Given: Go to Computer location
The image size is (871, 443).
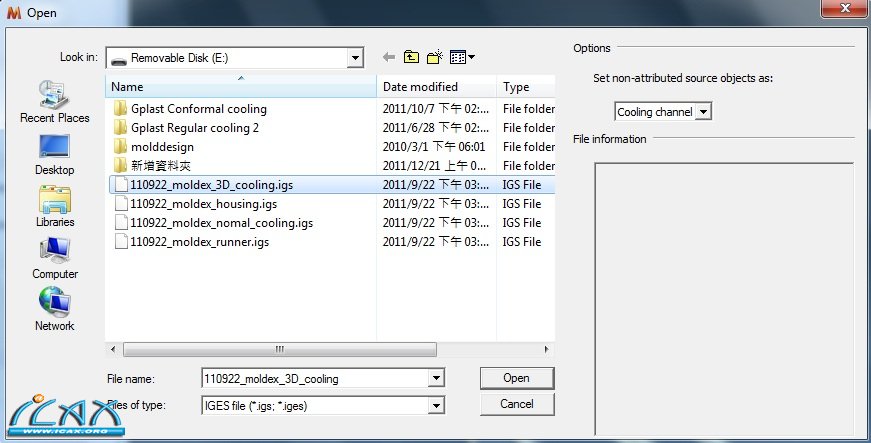Looking at the screenshot, I should [x=54, y=258].
